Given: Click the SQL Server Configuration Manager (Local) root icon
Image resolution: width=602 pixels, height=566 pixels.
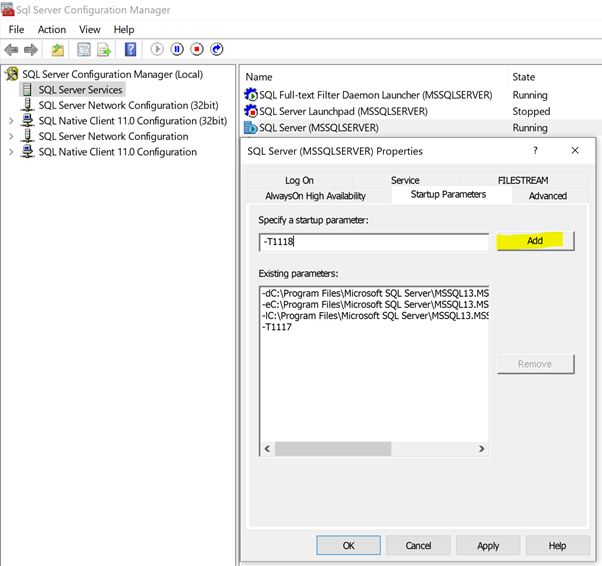Looking at the screenshot, I should point(12,74).
